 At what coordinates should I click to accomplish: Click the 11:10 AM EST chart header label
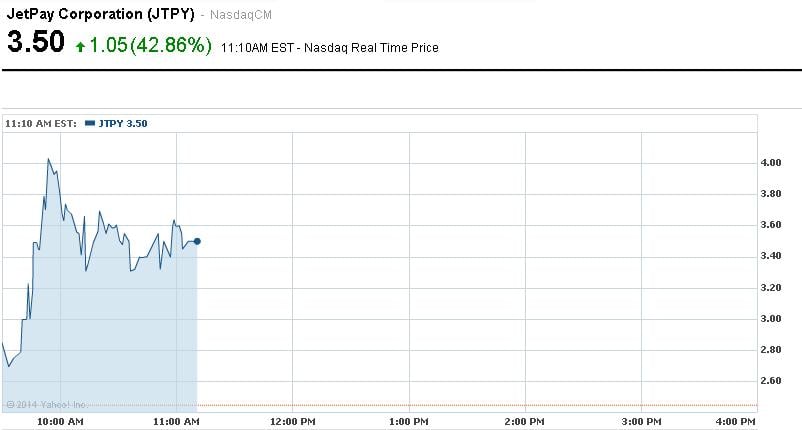(x=40, y=123)
